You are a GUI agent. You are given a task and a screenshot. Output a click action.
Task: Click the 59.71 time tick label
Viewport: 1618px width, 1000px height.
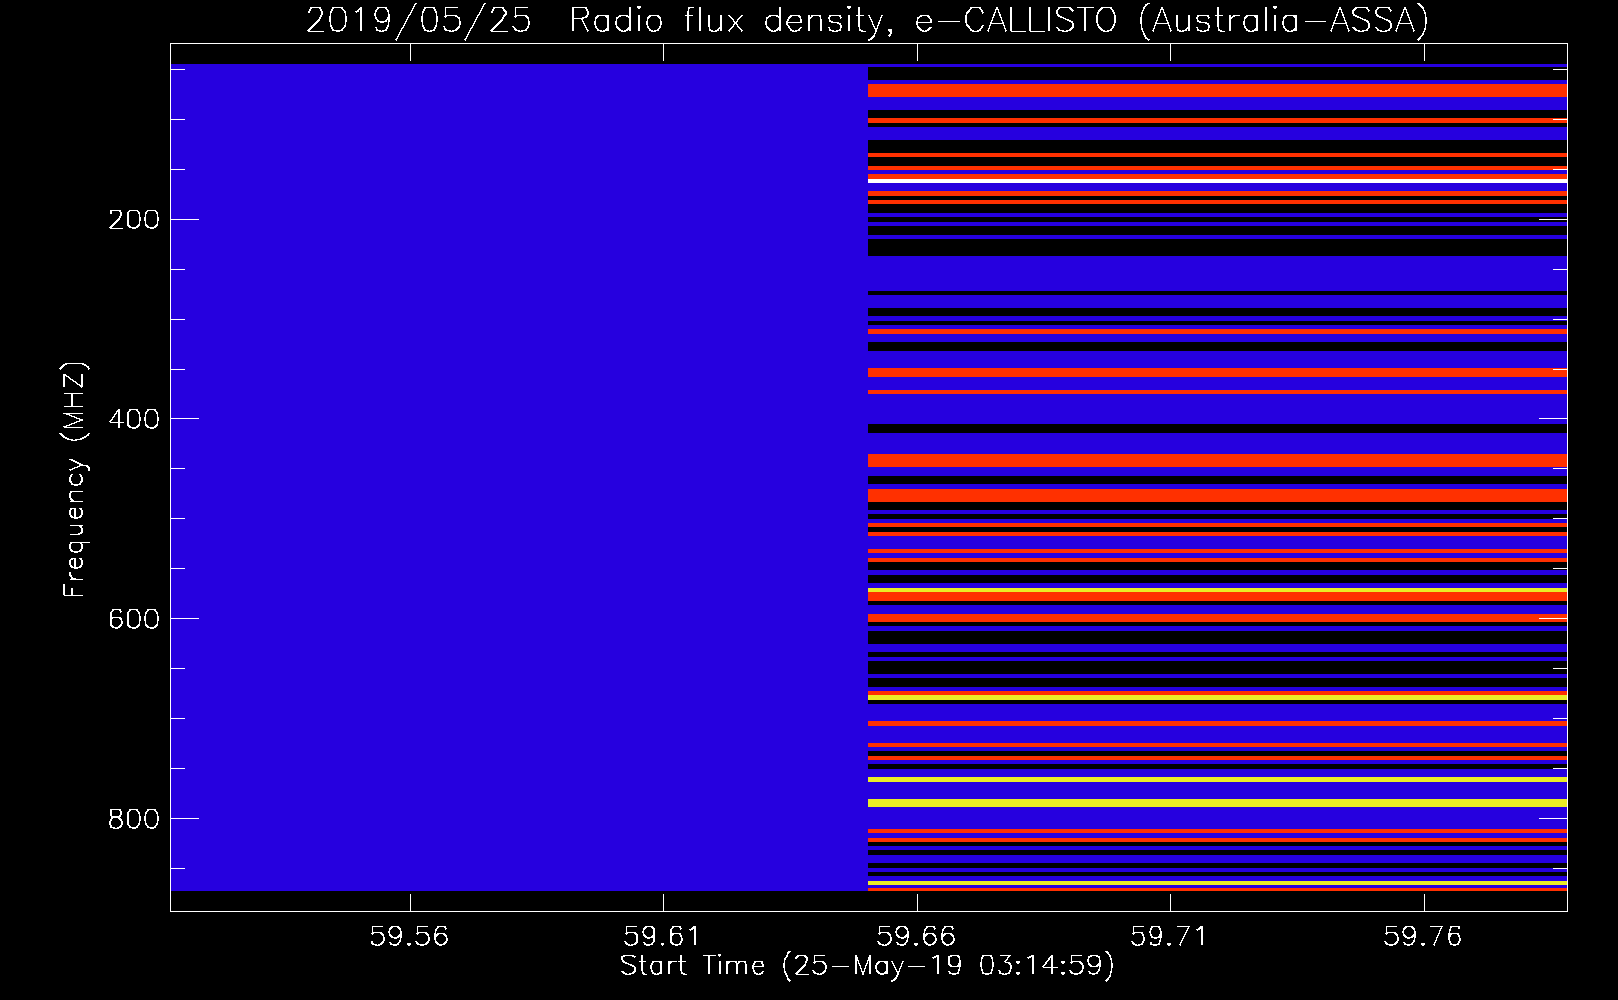coord(1170,937)
